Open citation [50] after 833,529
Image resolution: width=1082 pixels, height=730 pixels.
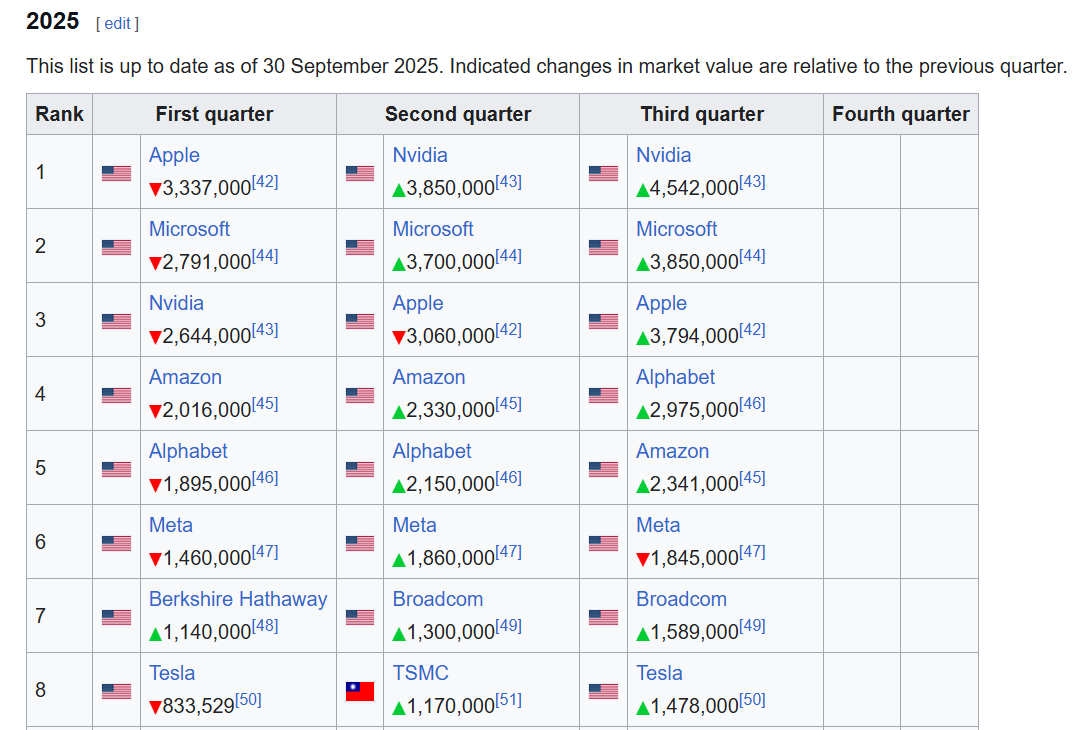(x=248, y=700)
